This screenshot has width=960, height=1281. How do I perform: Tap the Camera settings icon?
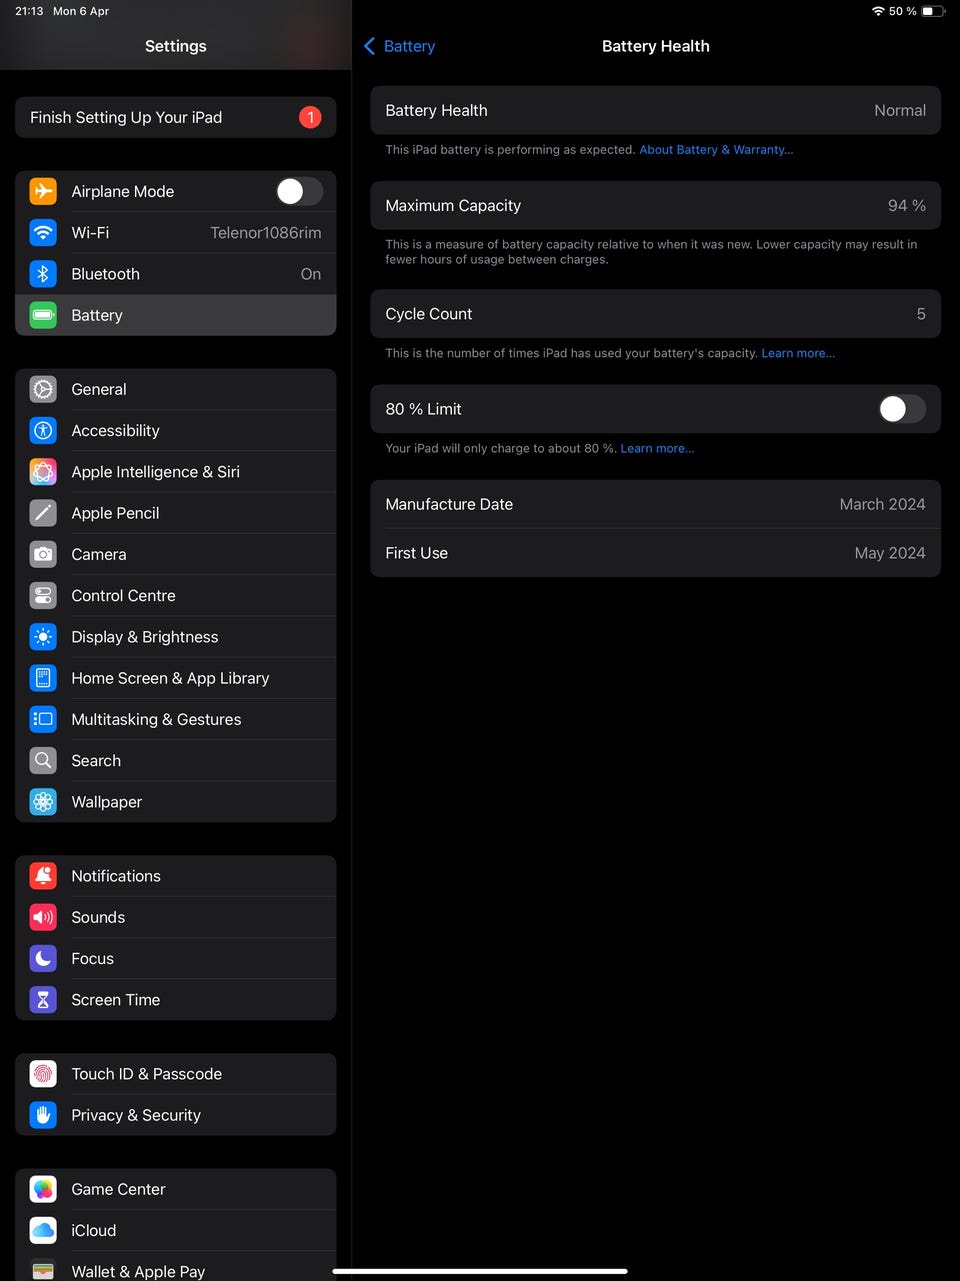[43, 554]
